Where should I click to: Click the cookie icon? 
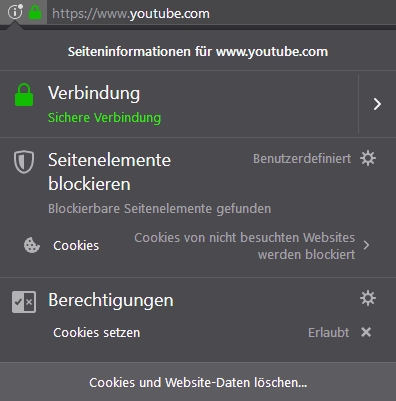(x=32, y=245)
